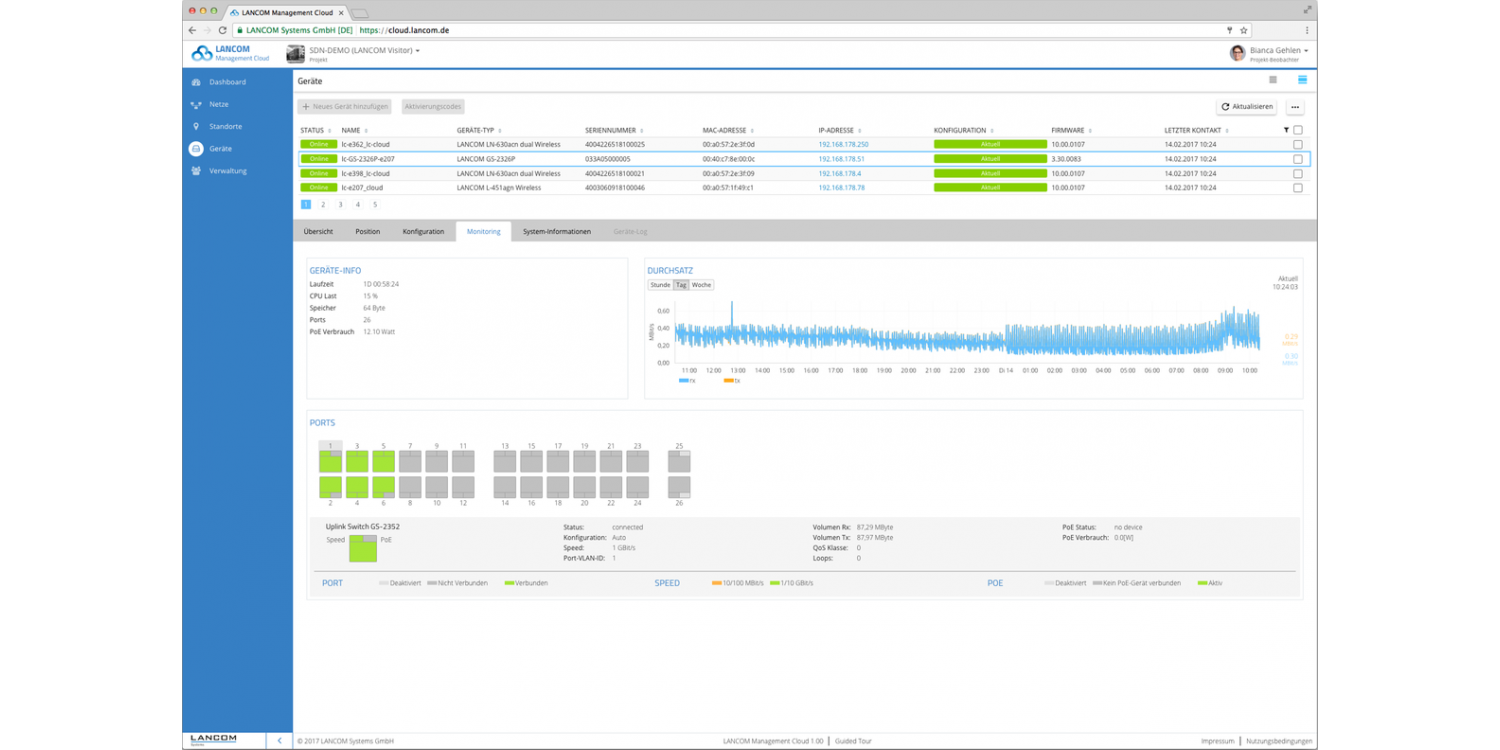Sort the table by FIRMWARE column
This screenshot has width=1500, height=750.
(x=1072, y=130)
